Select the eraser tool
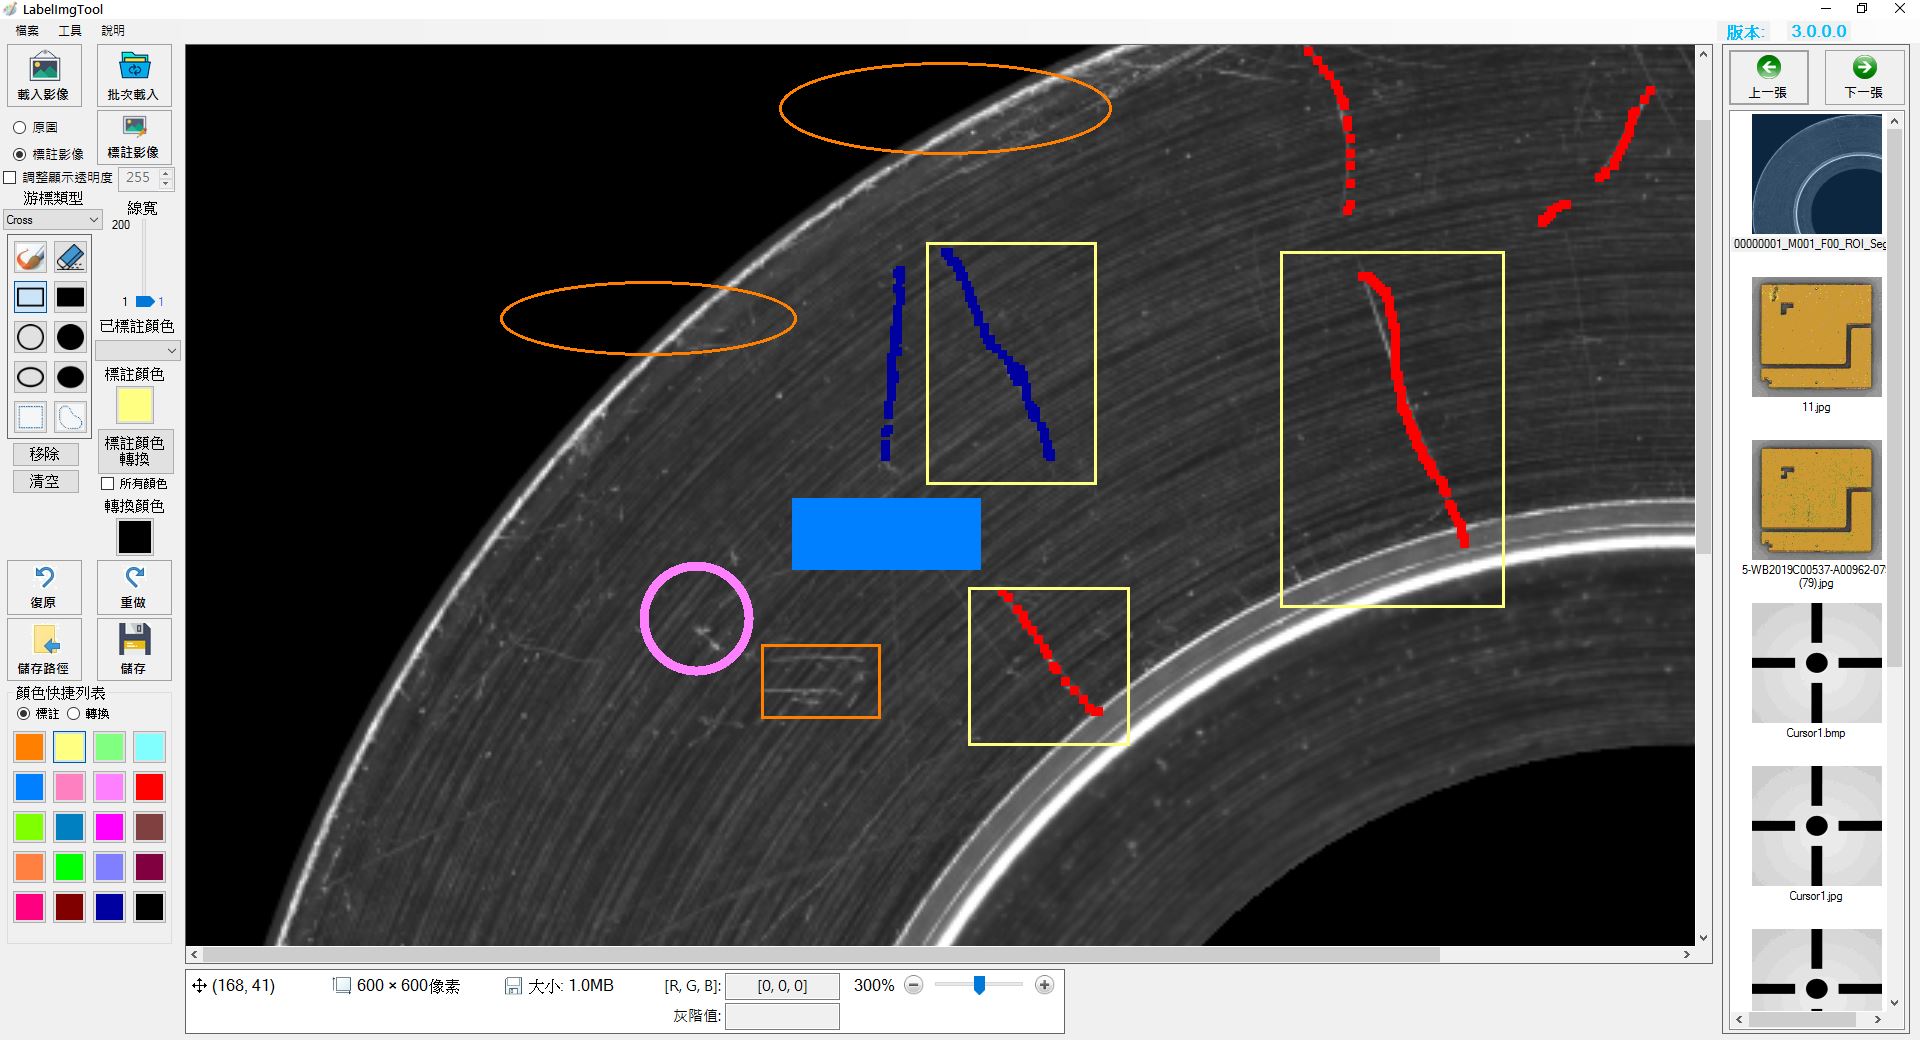The image size is (1920, 1040). tap(70, 257)
